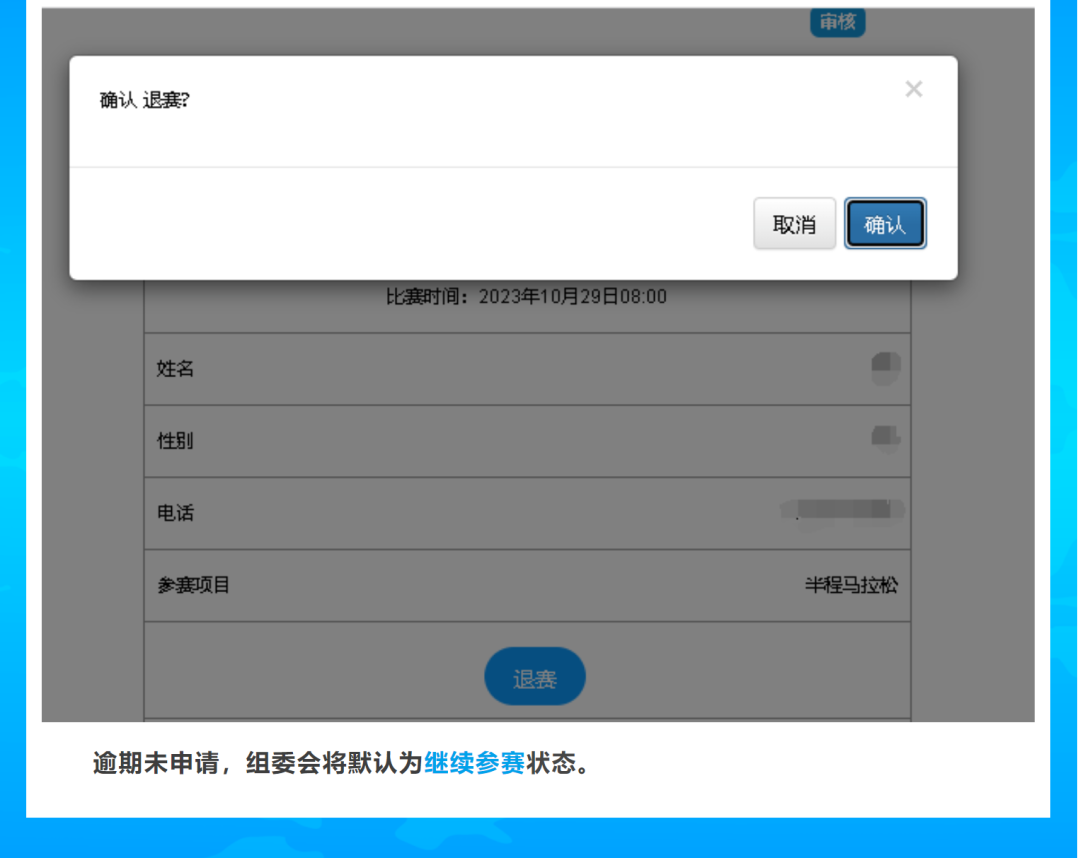Click the 参赛项目 row label
Image resolution: width=1080 pixels, height=858 pixels.
coord(193,585)
